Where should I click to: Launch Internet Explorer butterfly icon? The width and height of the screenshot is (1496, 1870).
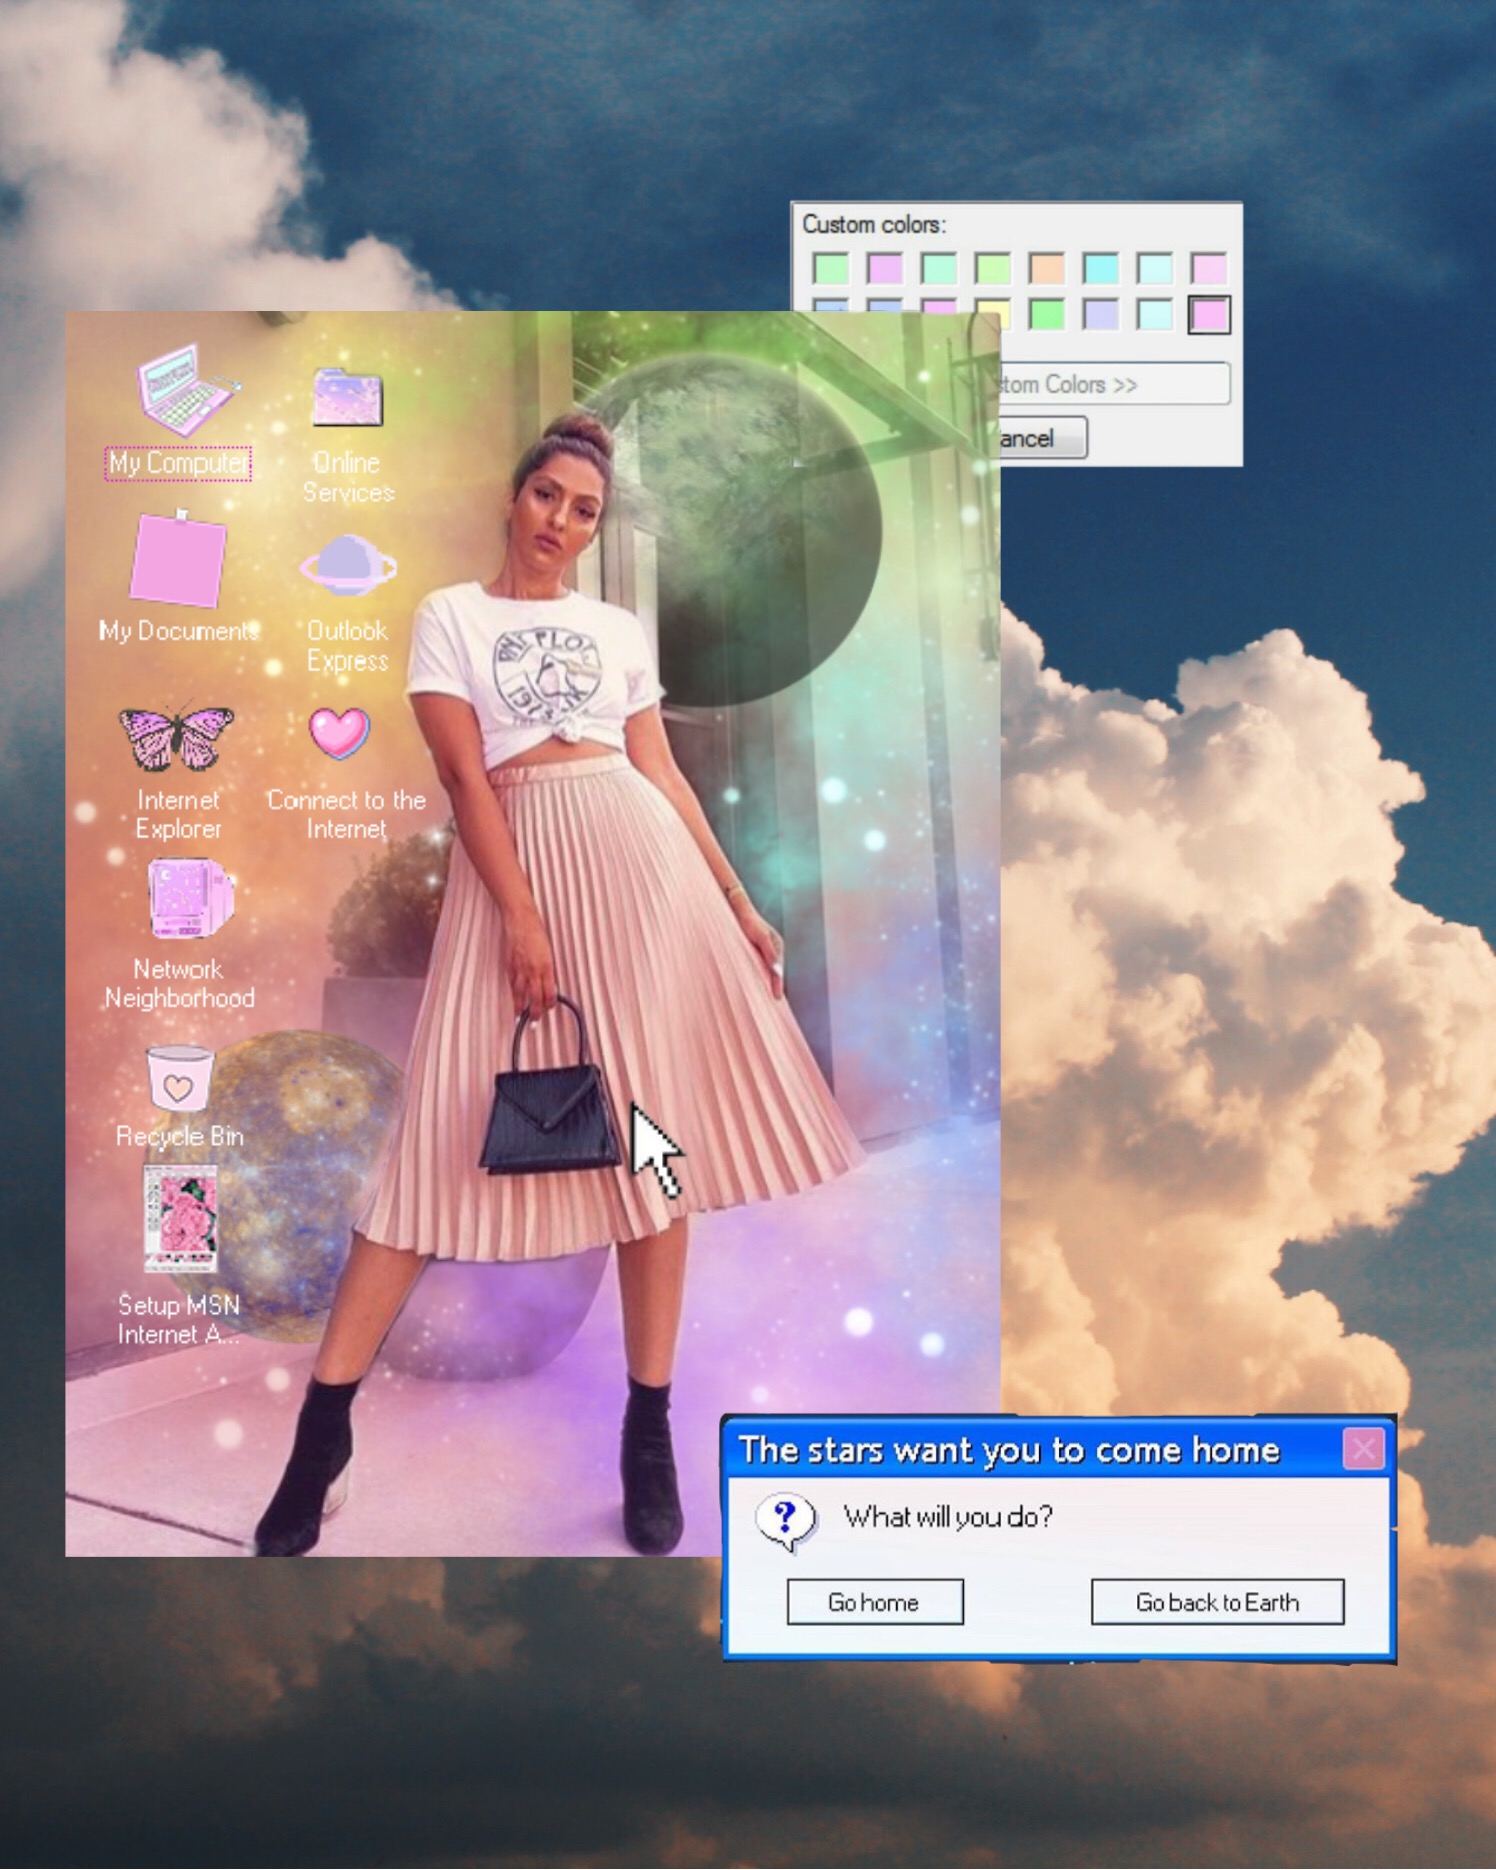pos(177,737)
